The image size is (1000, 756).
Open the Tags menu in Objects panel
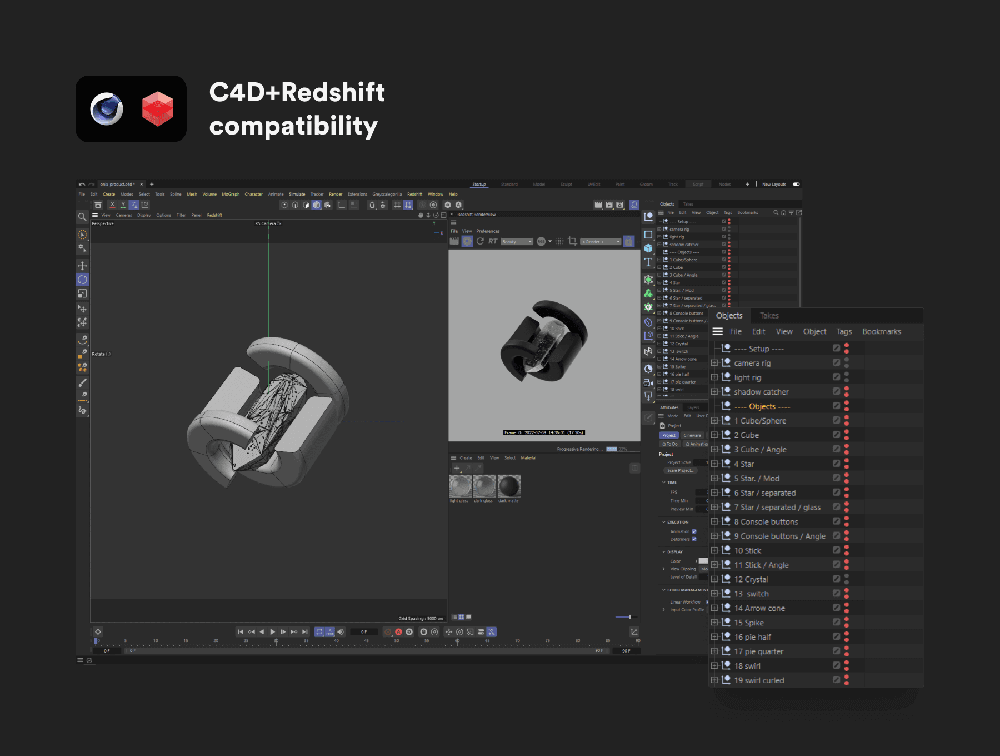(x=844, y=331)
